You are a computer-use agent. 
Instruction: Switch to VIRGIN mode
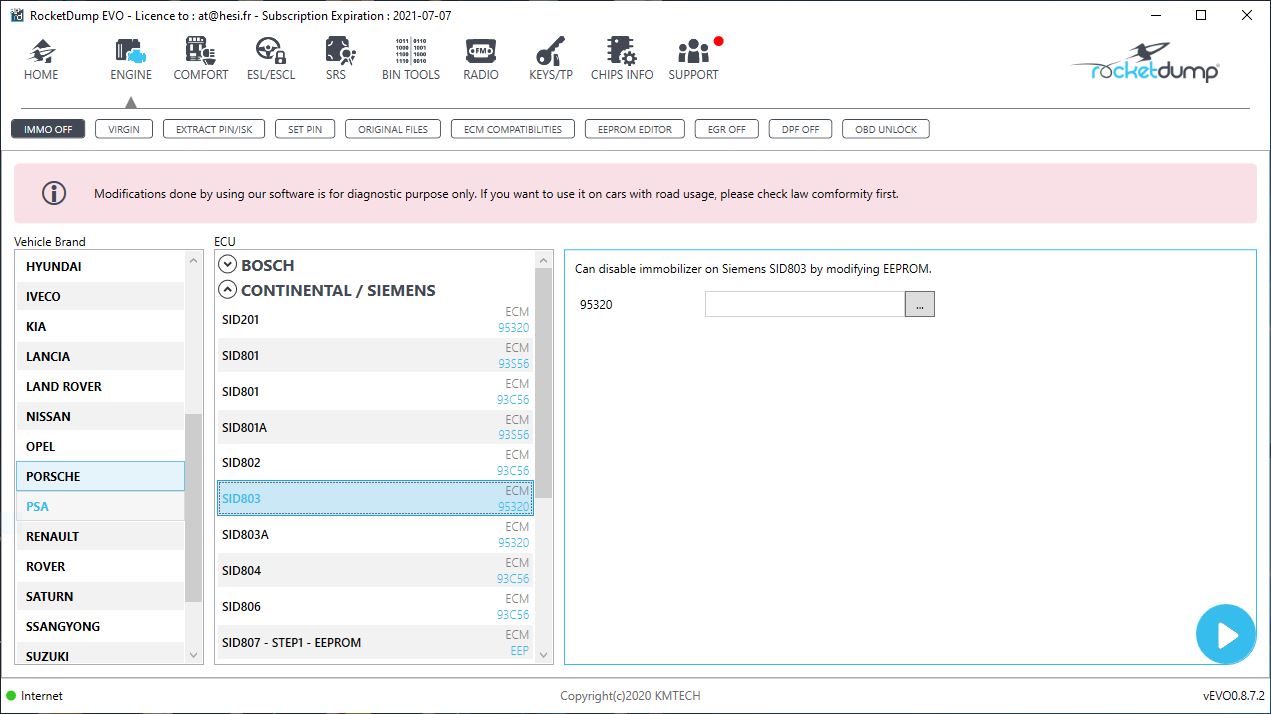tap(123, 128)
